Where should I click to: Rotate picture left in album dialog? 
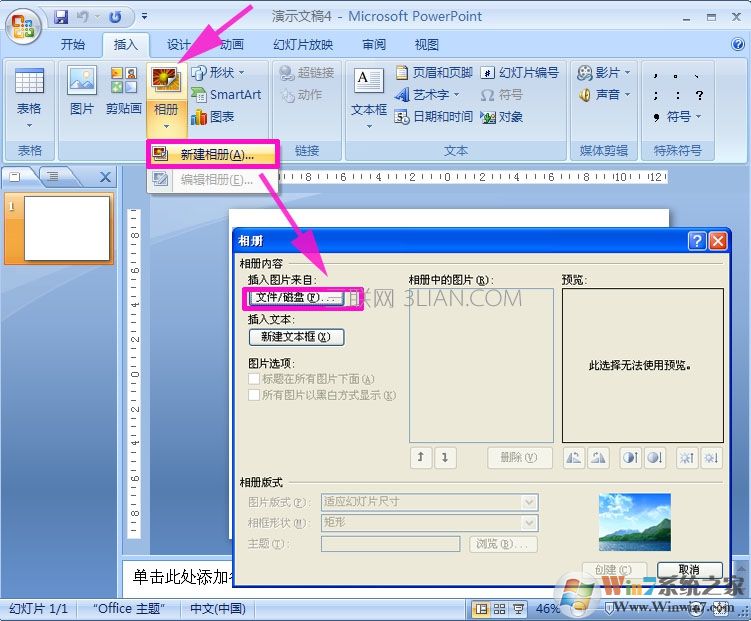(x=574, y=458)
